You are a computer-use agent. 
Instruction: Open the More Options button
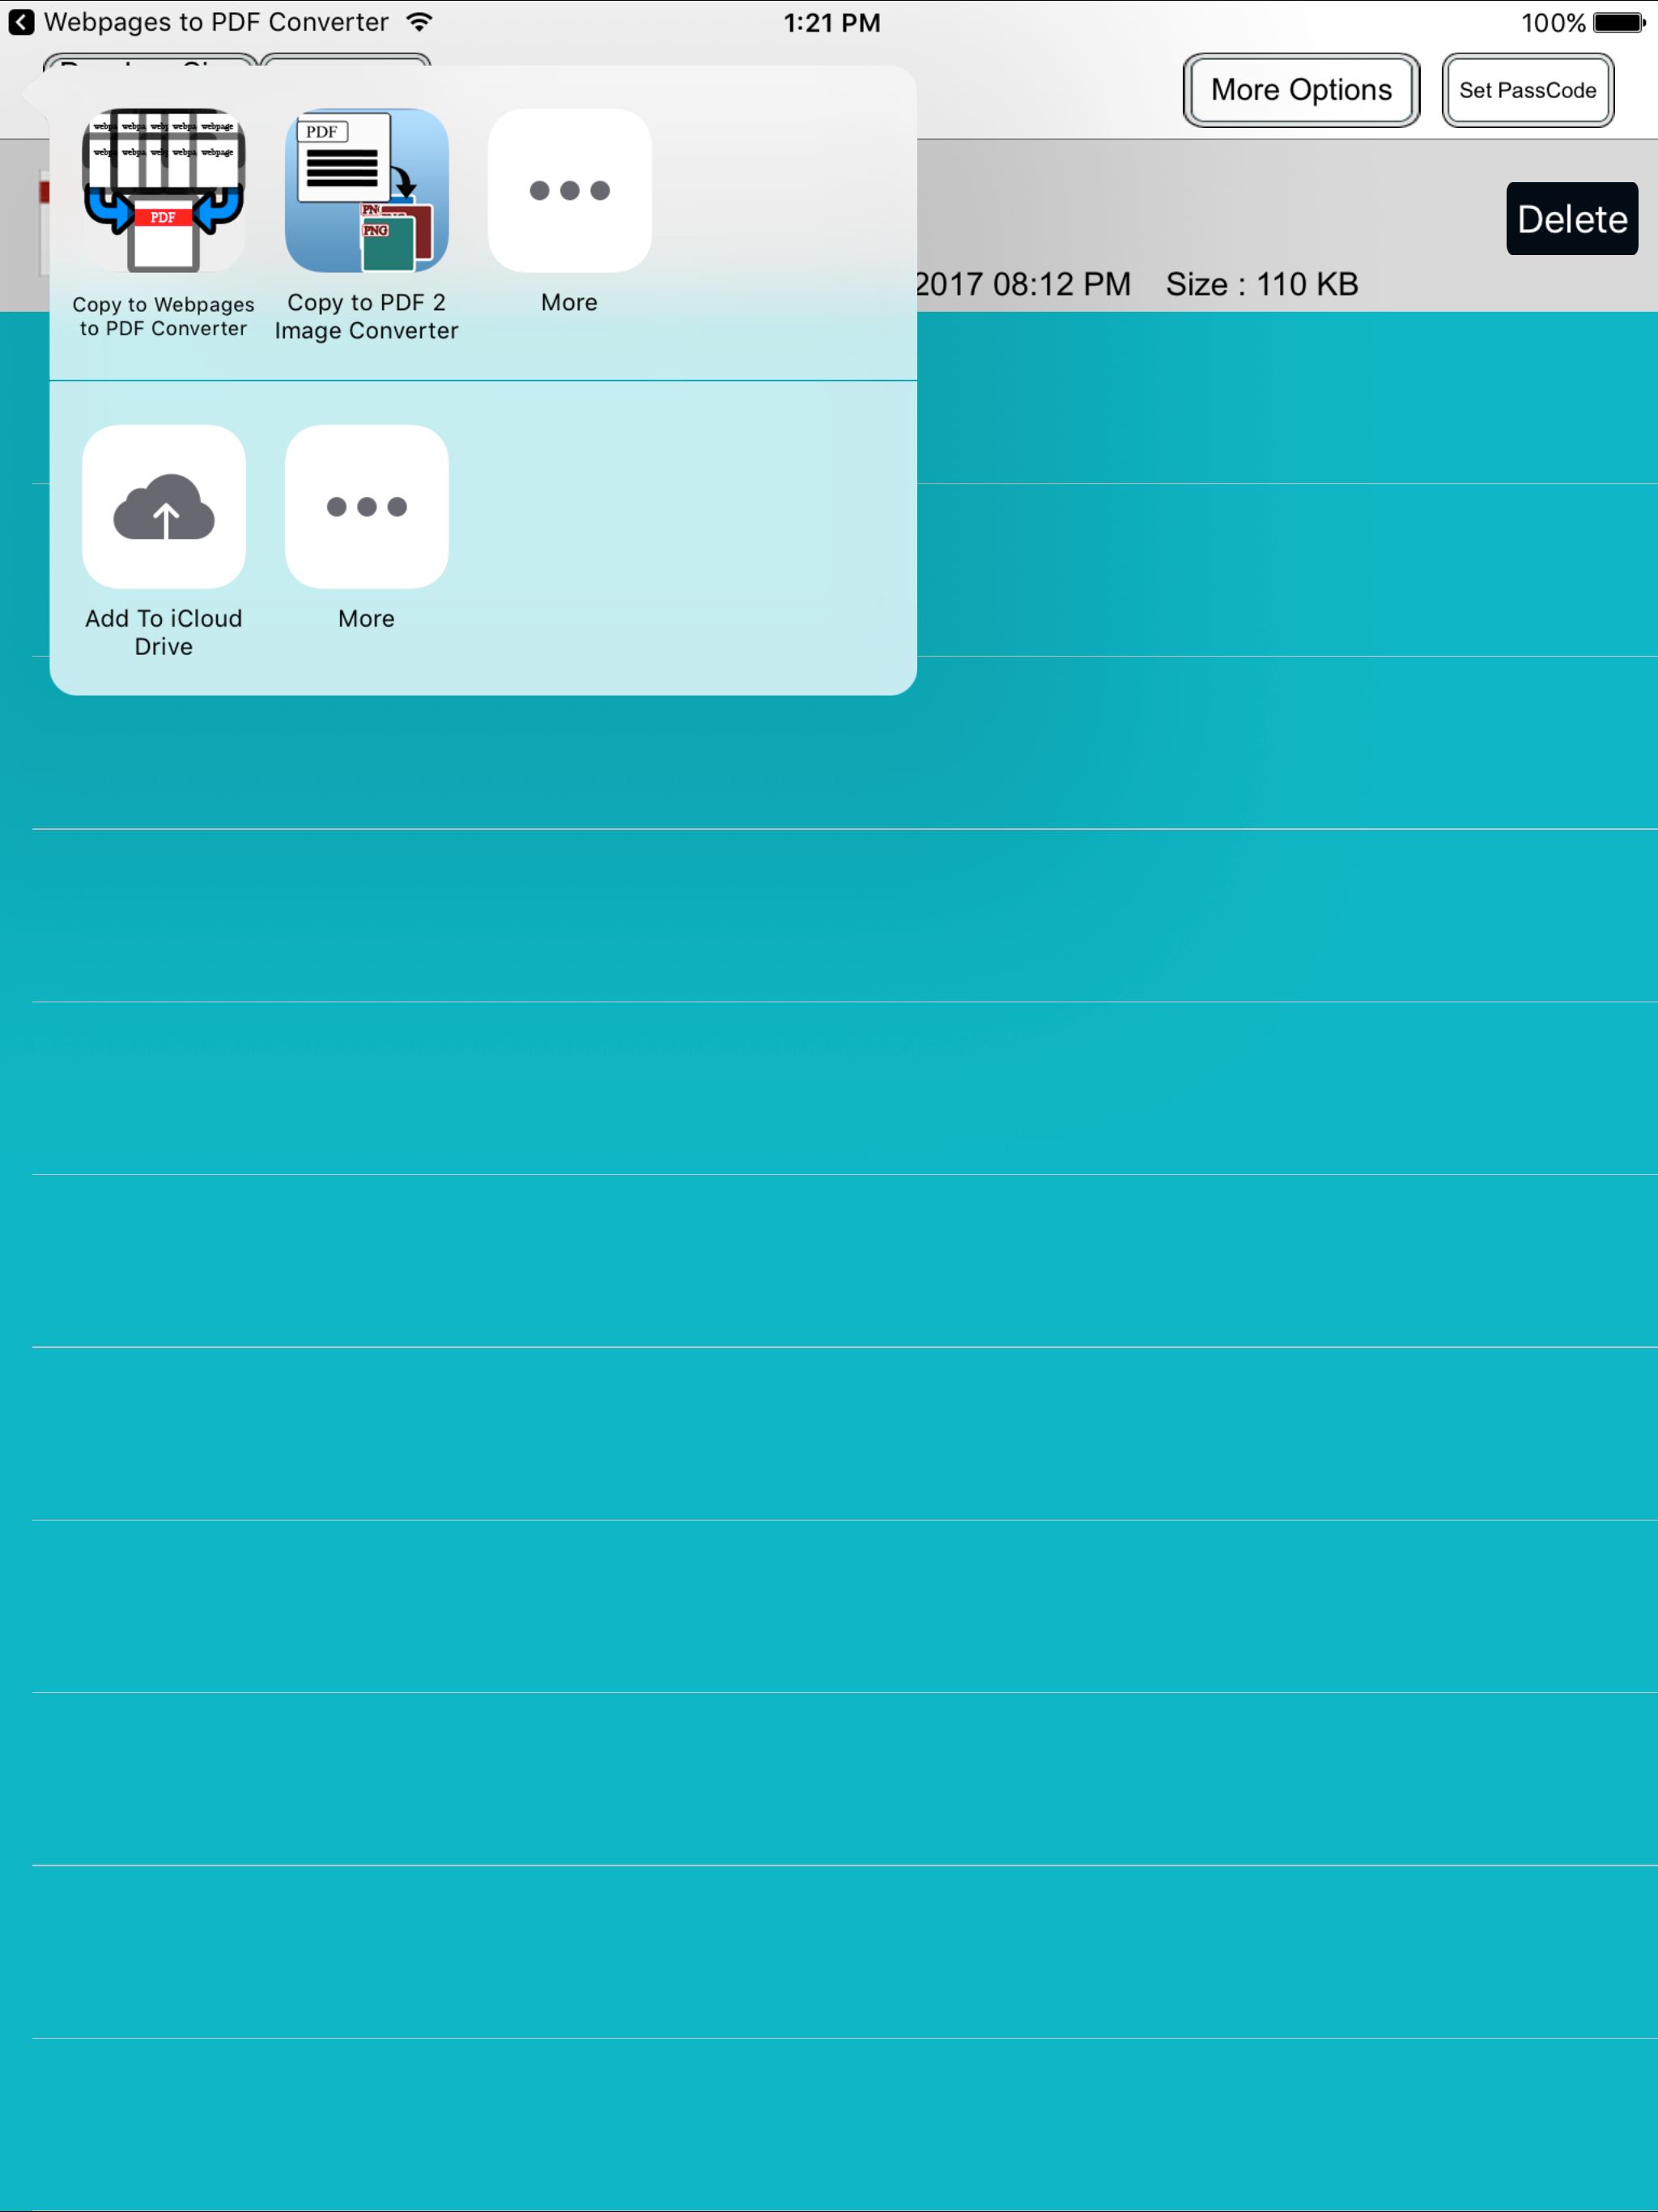tap(1300, 90)
